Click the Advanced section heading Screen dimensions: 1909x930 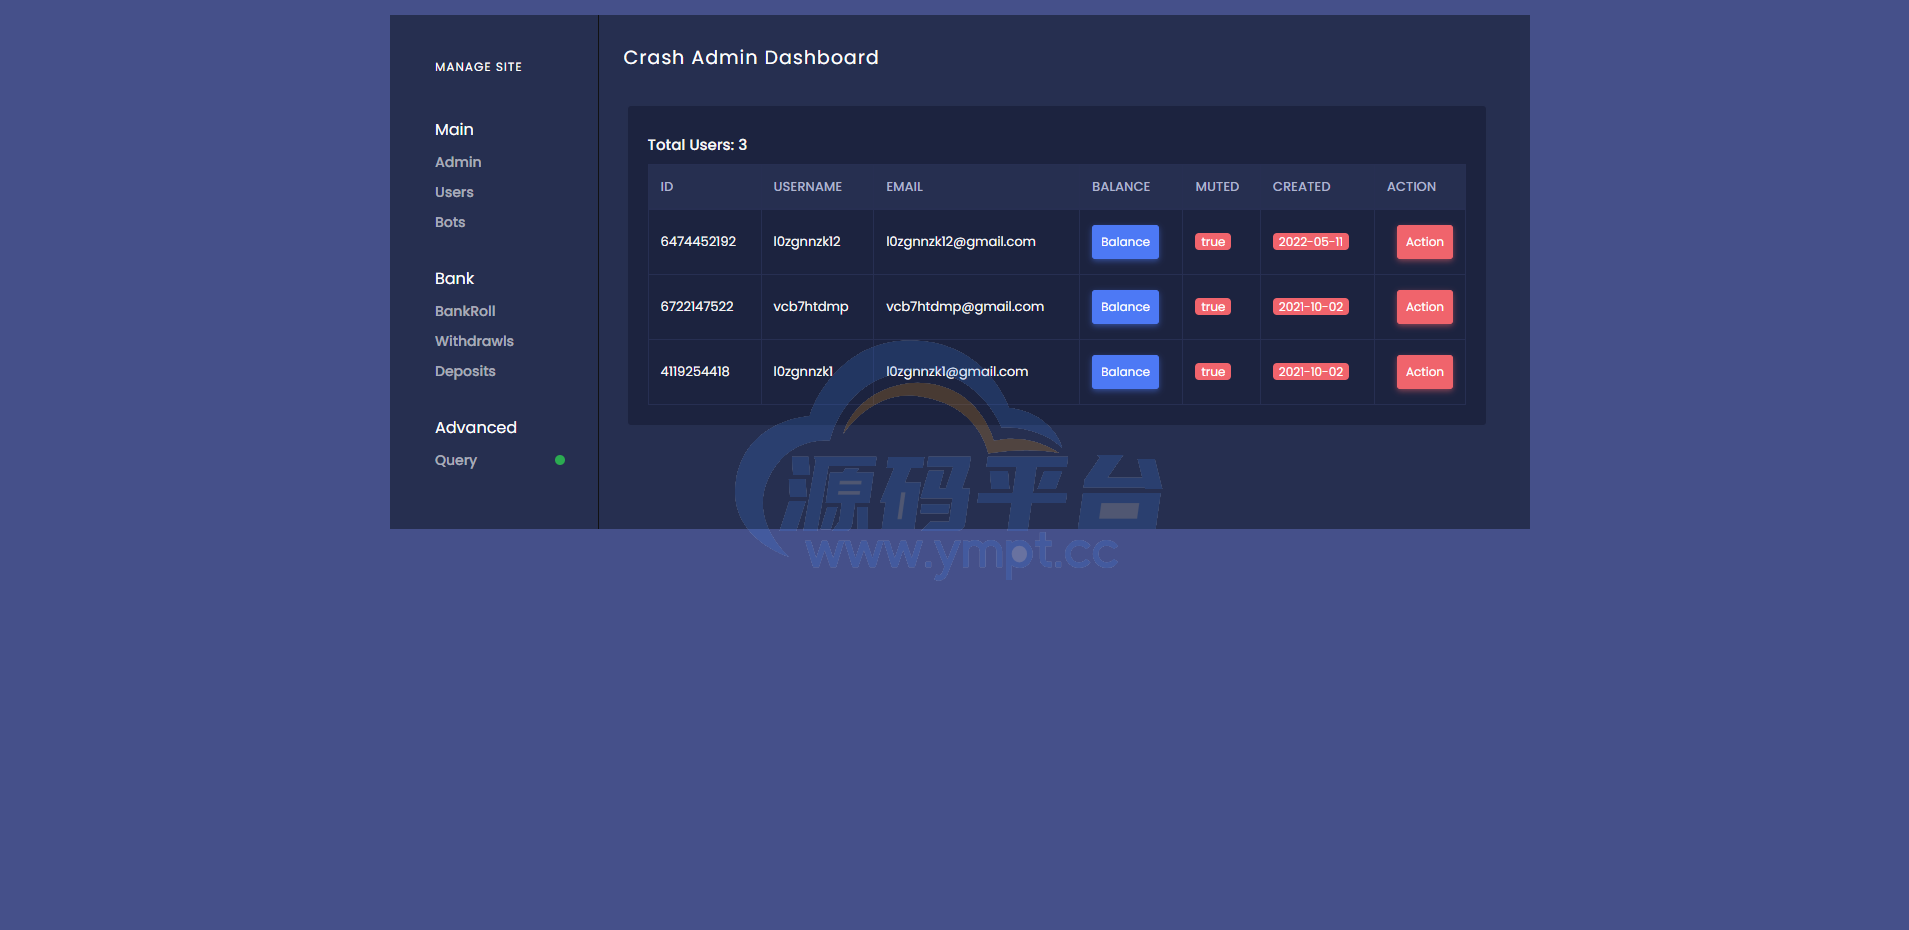click(x=476, y=428)
